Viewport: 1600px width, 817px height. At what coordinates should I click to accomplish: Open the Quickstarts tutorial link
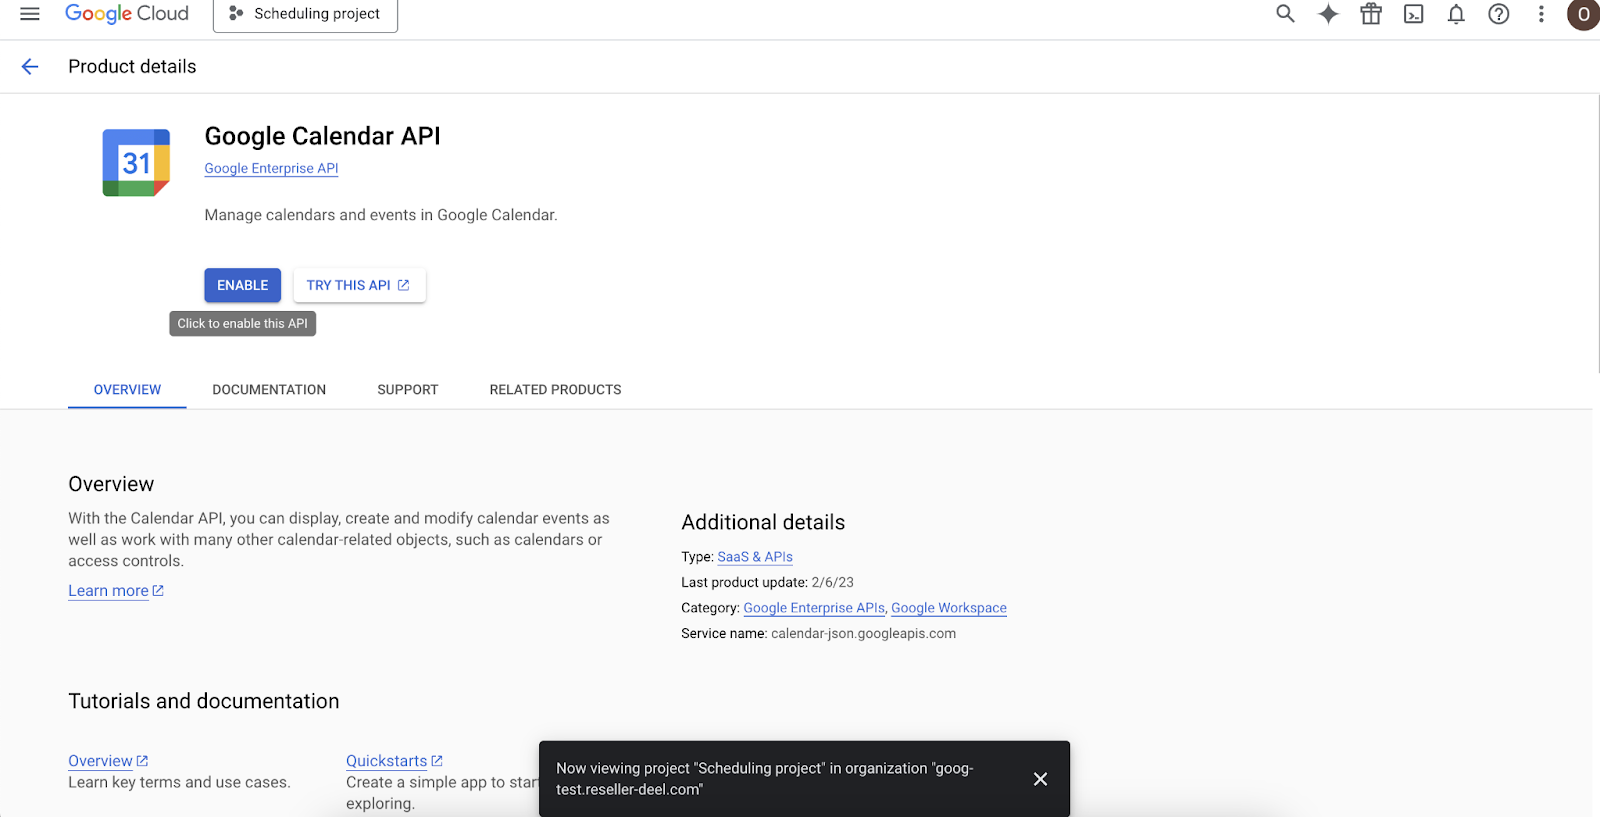394,761
